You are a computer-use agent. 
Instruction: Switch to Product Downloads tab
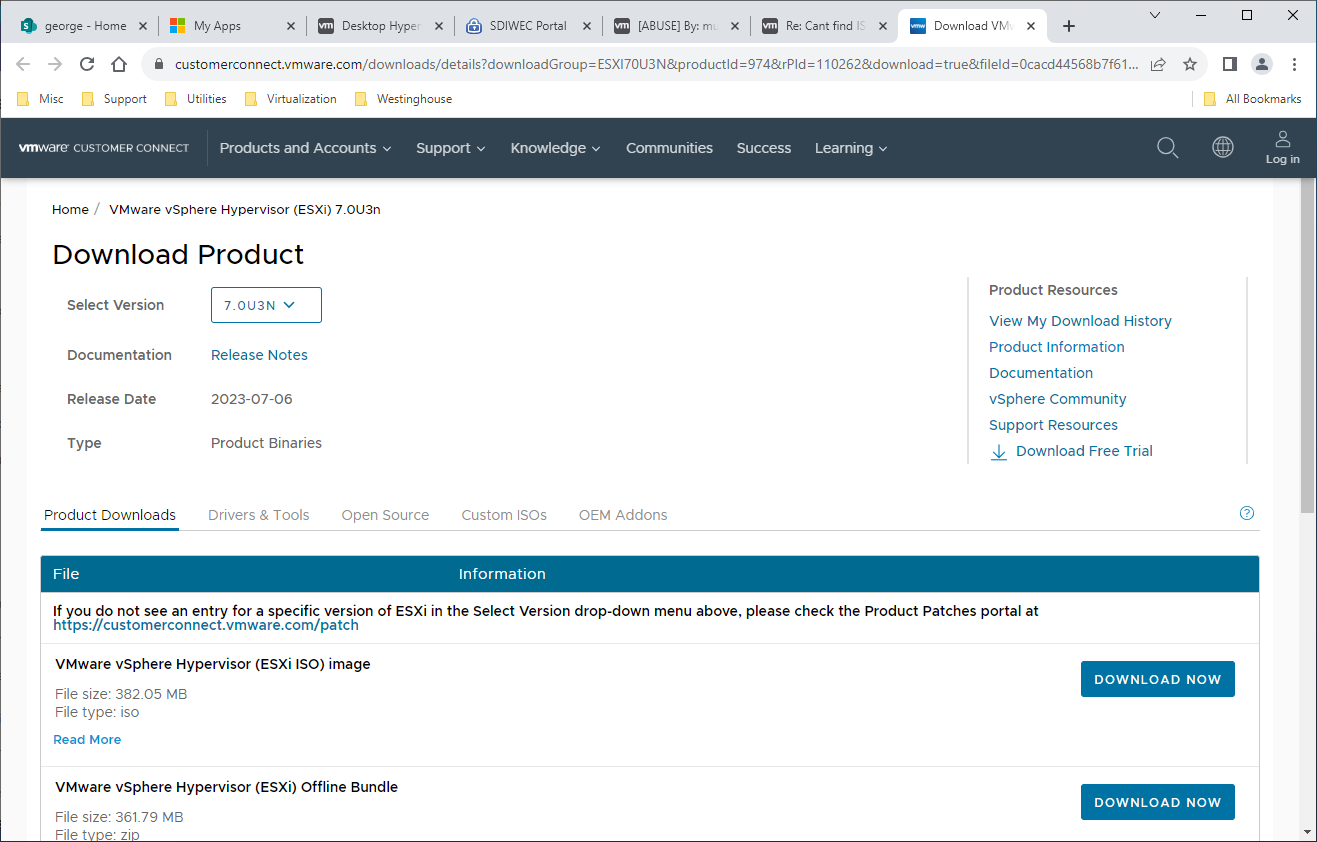(x=110, y=515)
